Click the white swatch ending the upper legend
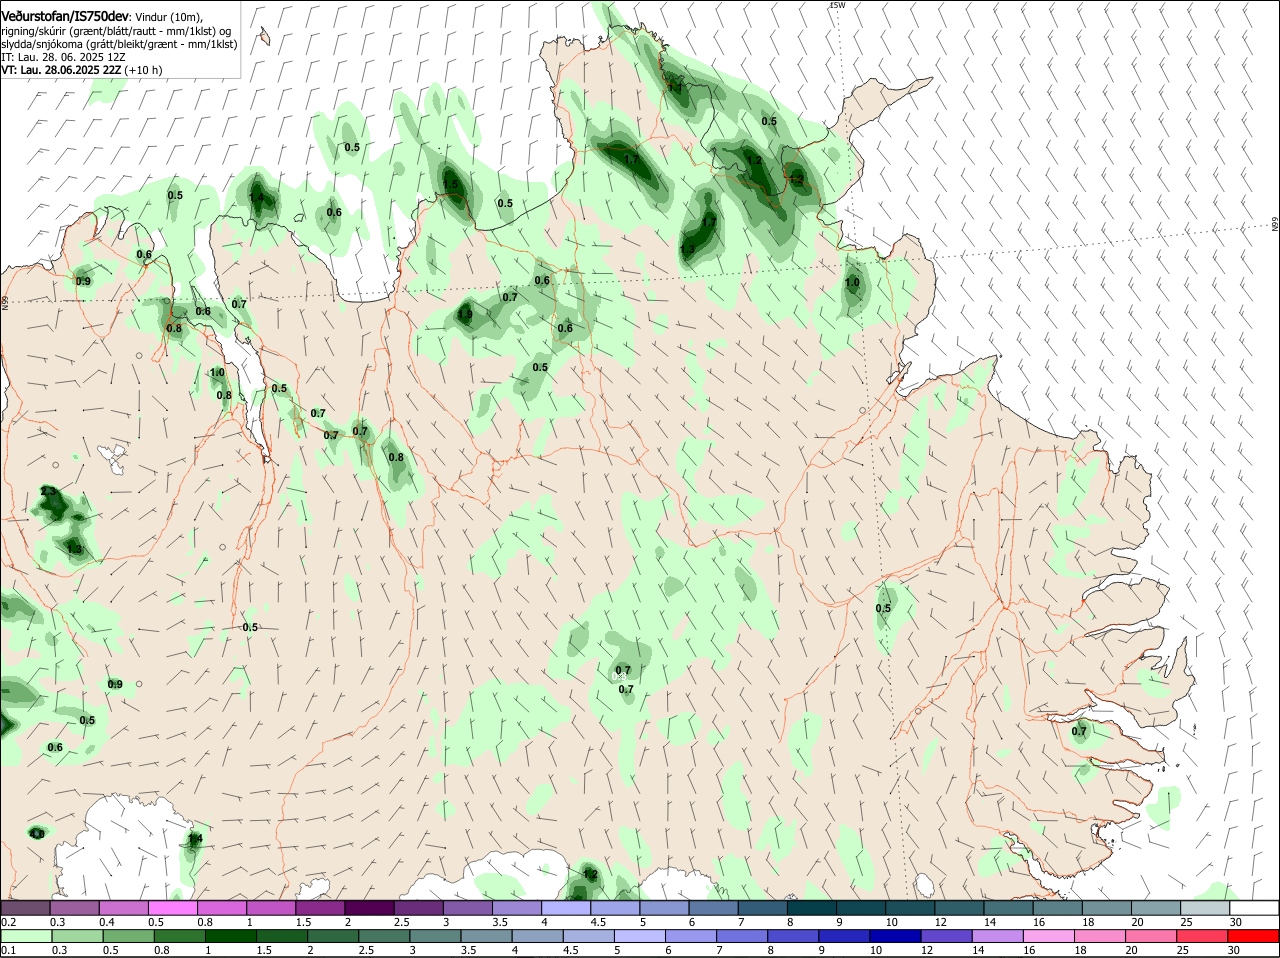Screen dimensions: 1280x958 click(x=1254, y=908)
